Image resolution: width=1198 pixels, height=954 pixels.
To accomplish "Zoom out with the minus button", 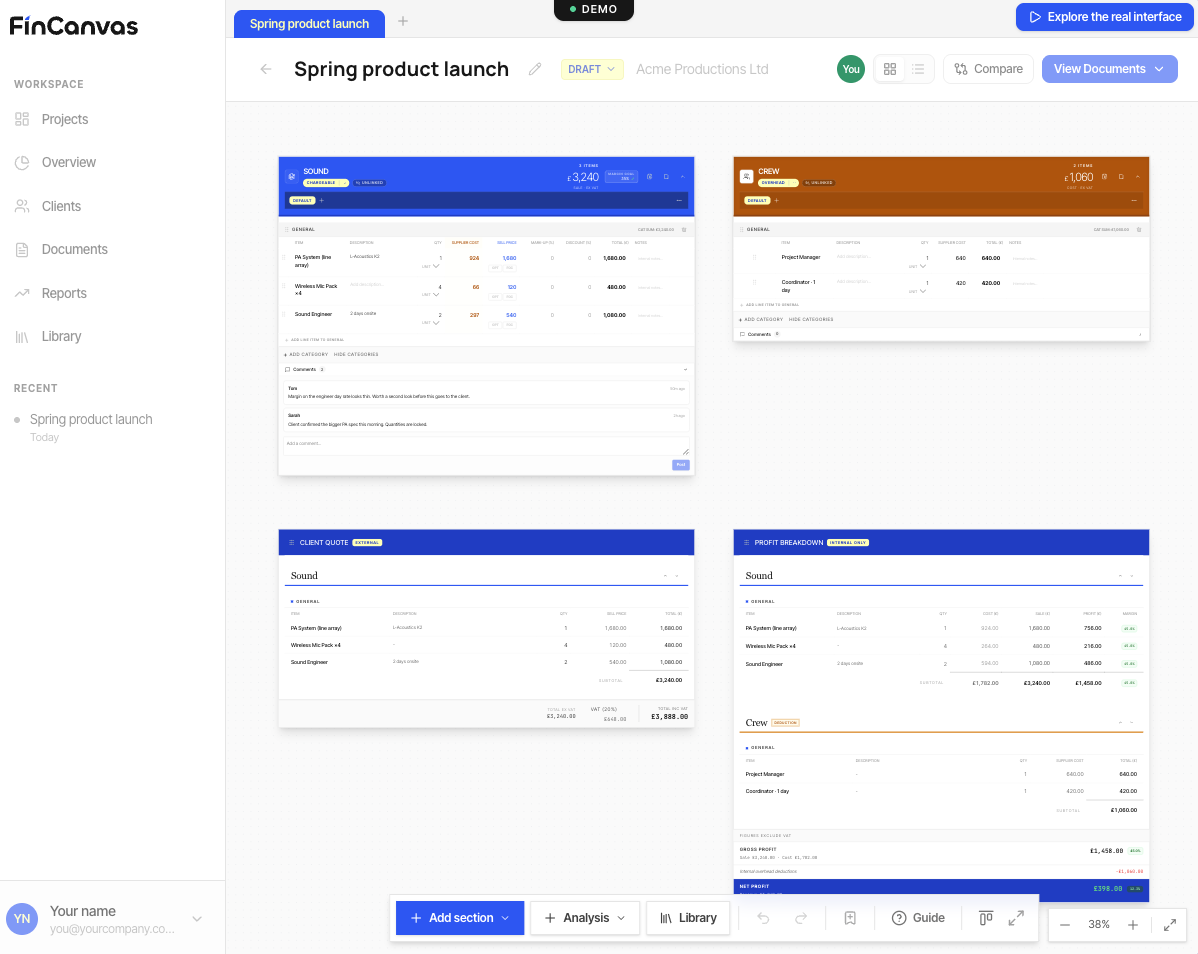I will [1065, 925].
